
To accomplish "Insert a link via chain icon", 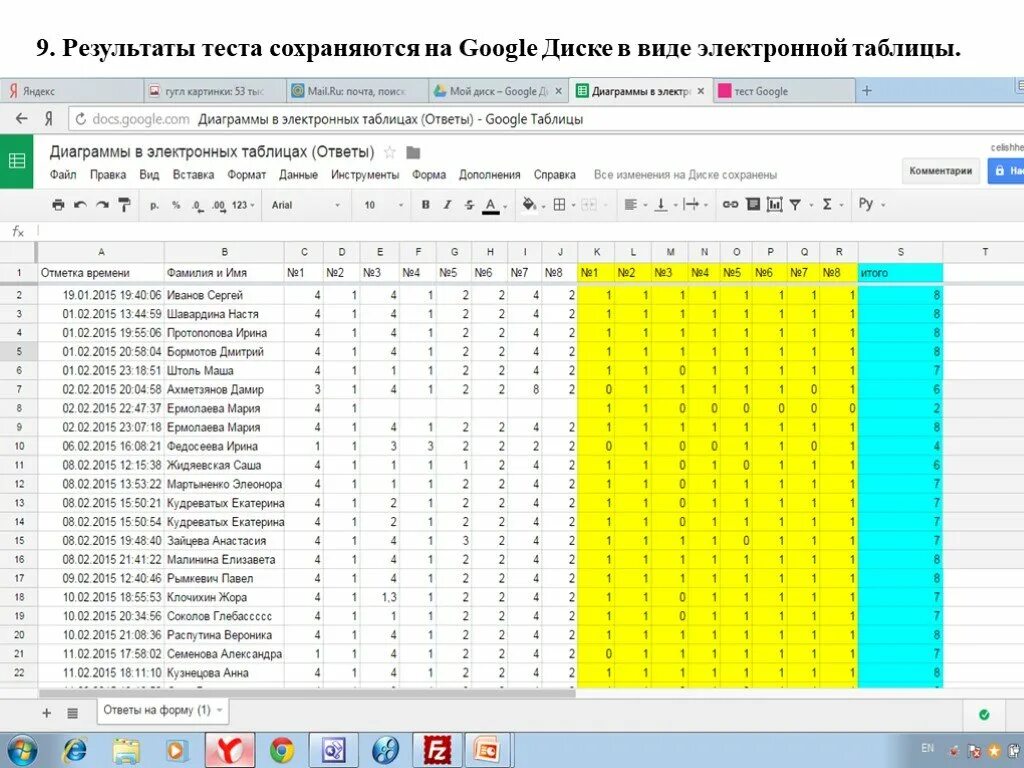I will click(x=730, y=205).
